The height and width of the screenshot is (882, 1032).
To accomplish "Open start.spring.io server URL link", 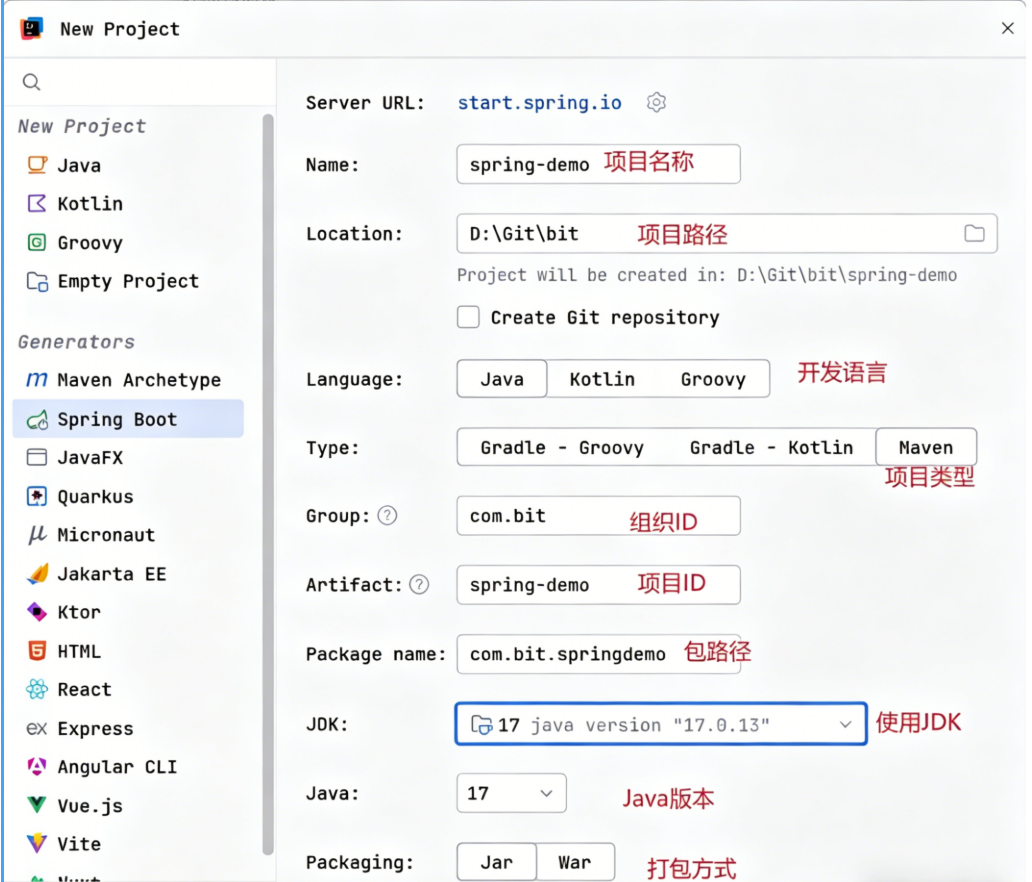I will (x=539, y=103).
